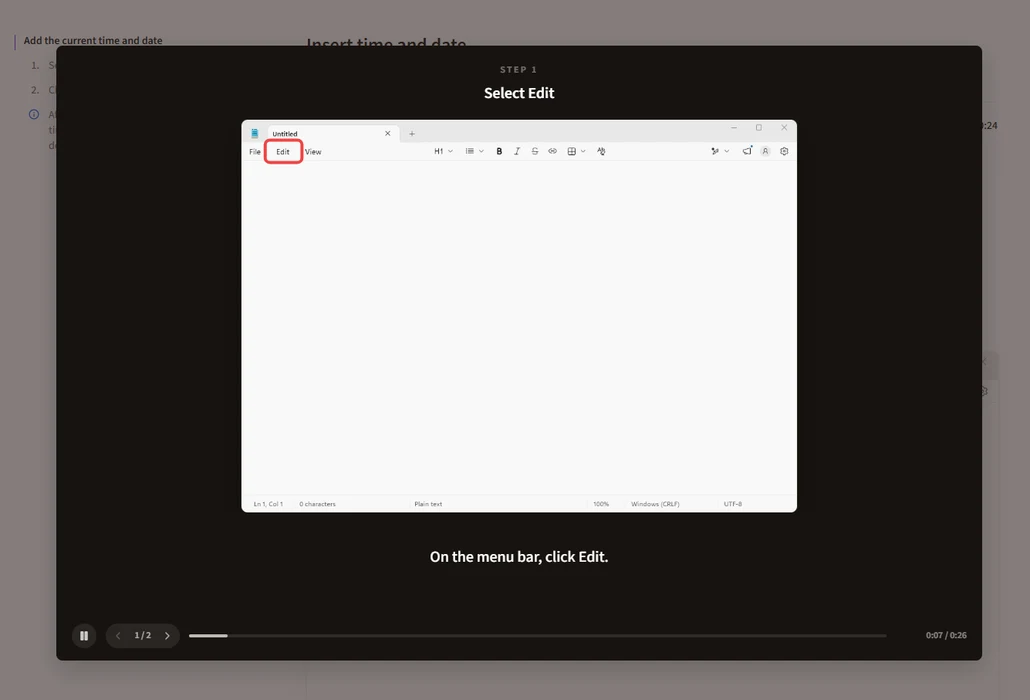
Task: Open the File menu in Notepad
Action: pos(255,152)
